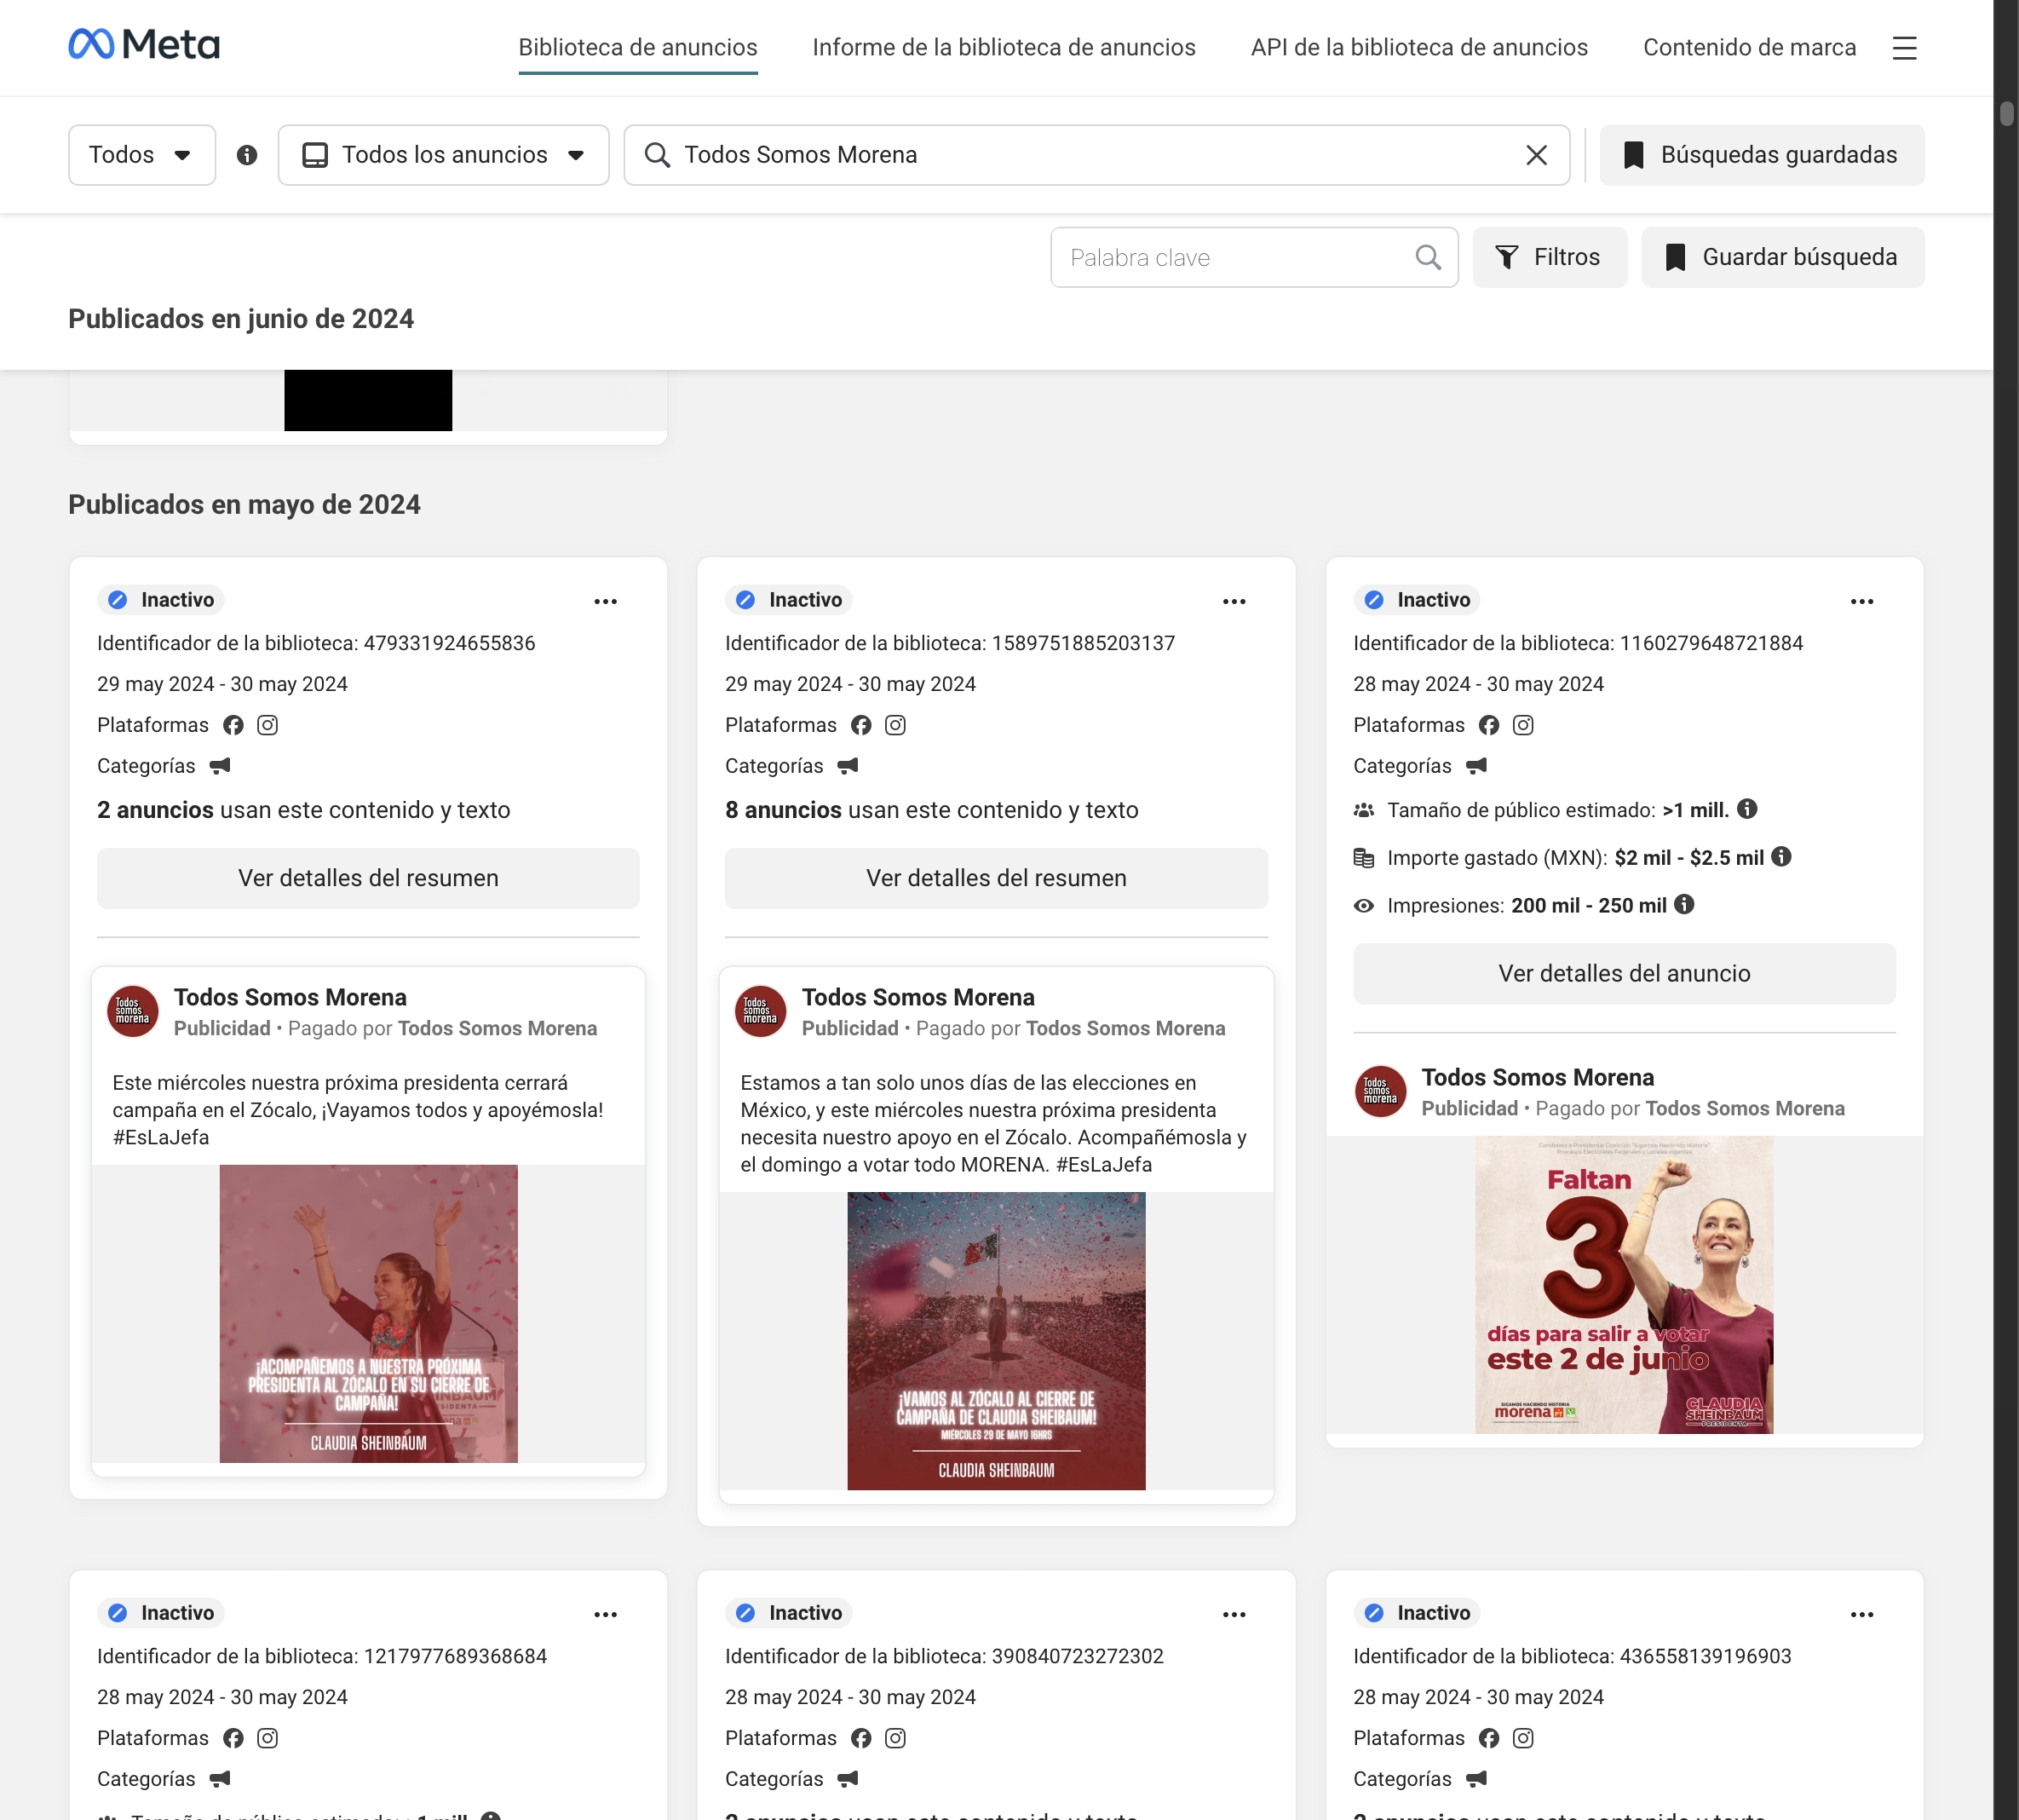Click Facebook platform icon on ad 479331924655836
Image resolution: width=2019 pixels, height=1820 pixels.
pos(233,725)
